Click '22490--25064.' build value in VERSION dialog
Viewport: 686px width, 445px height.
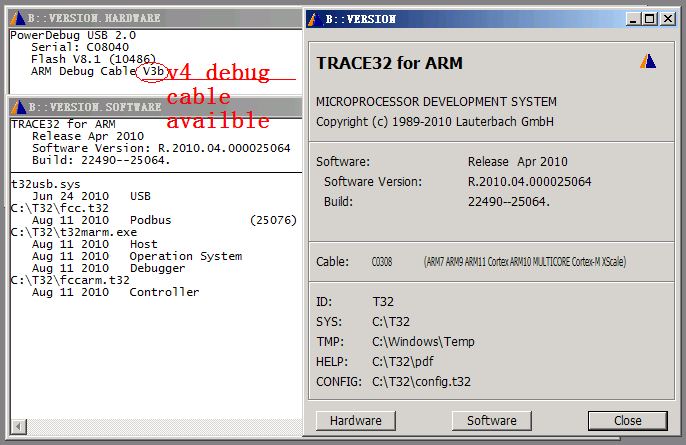509,202
